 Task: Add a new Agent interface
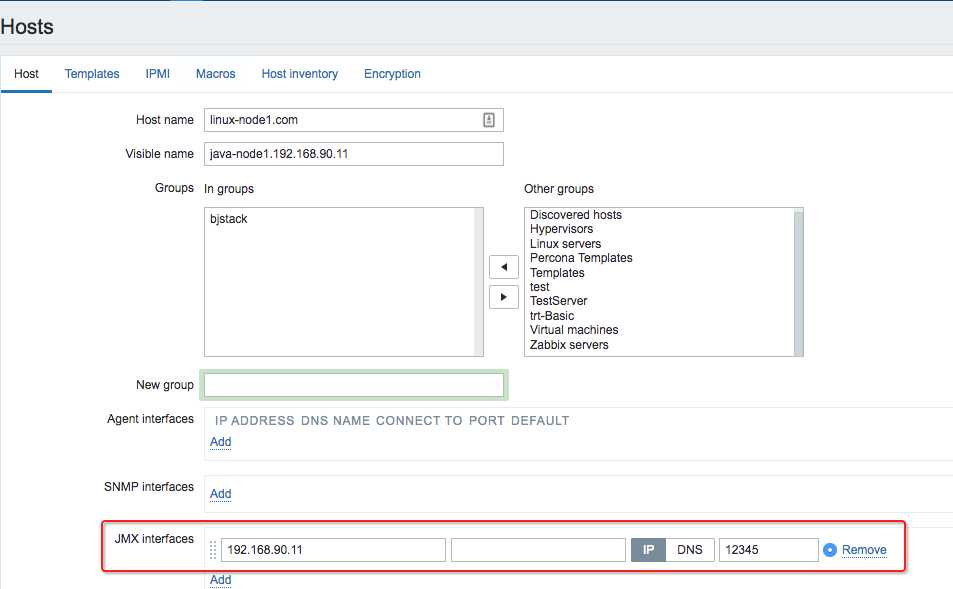pyautogui.click(x=221, y=442)
